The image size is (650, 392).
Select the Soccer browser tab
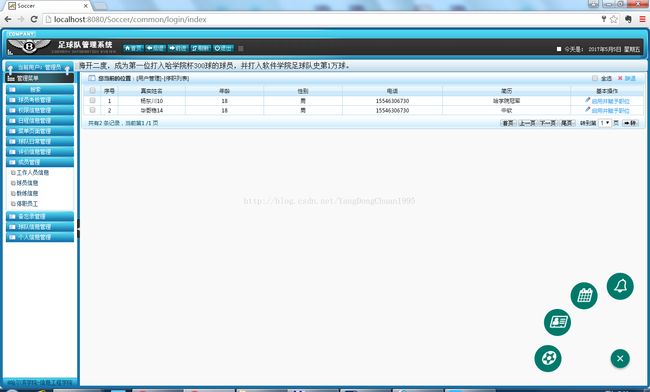pyautogui.click(x=48, y=6)
